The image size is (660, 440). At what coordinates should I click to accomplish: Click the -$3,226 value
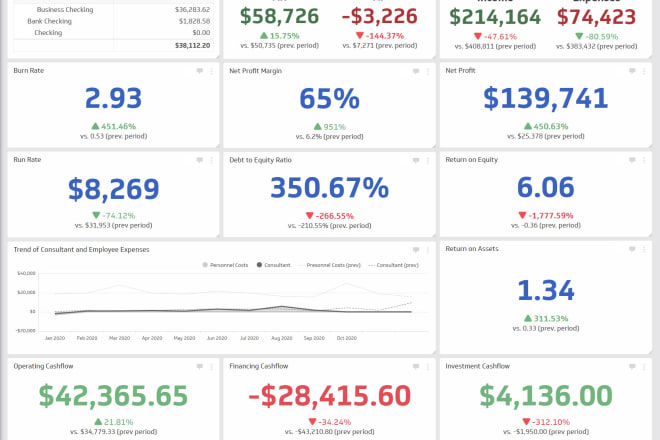point(379,16)
